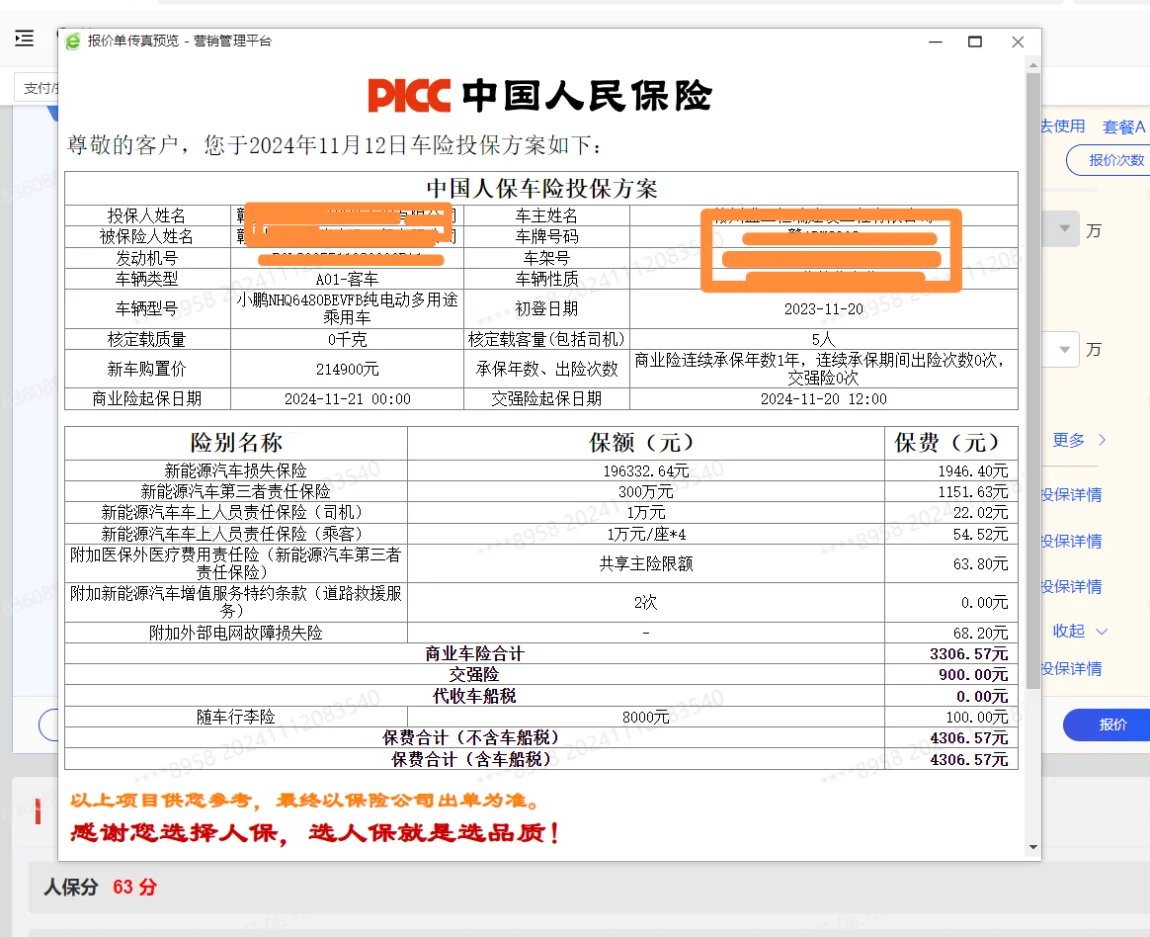Click the vehicle type value A01-客车

(x=347, y=279)
